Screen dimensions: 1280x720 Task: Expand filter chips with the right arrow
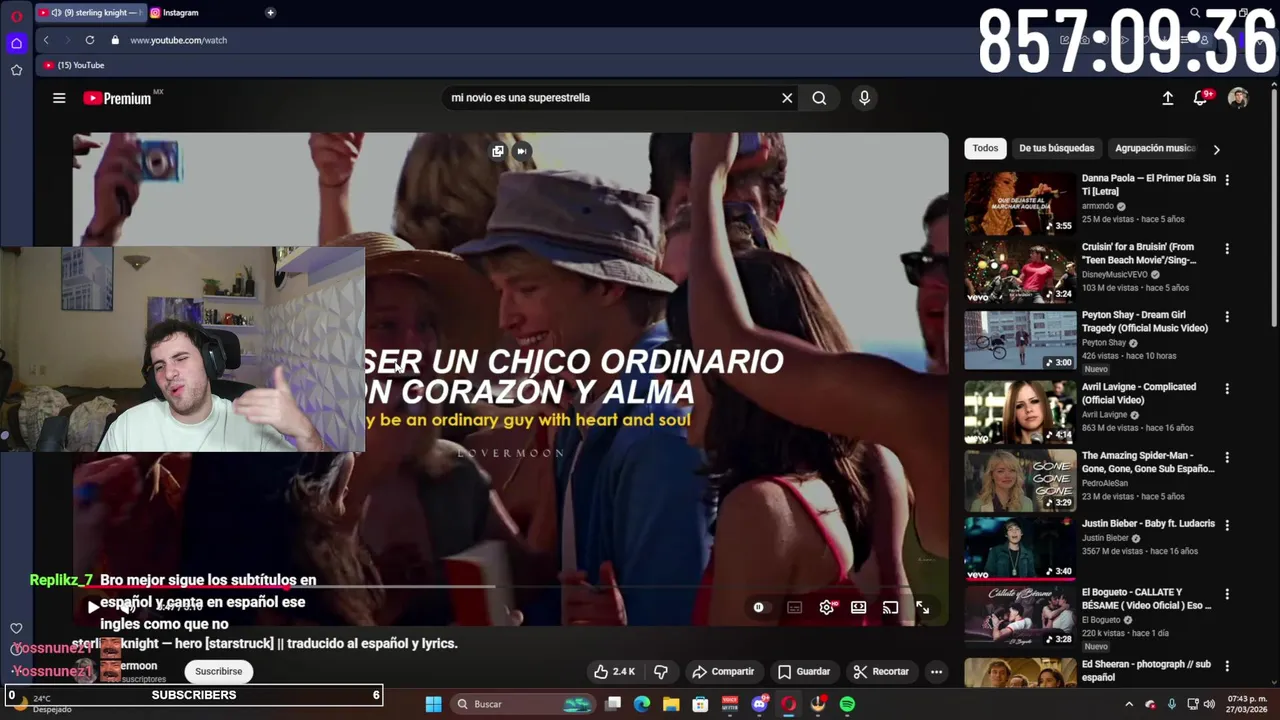coord(1216,149)
